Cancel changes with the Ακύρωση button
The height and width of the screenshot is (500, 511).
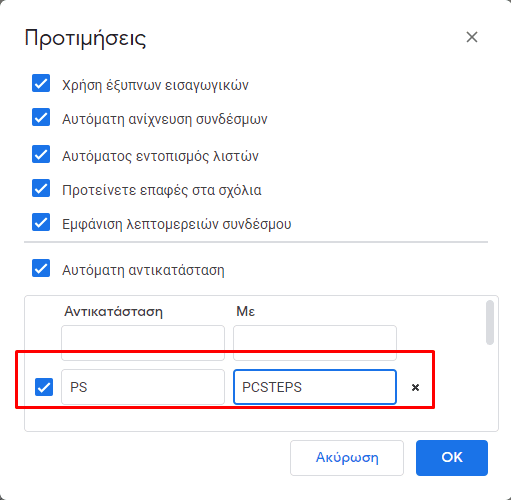[x=347, y=458]
